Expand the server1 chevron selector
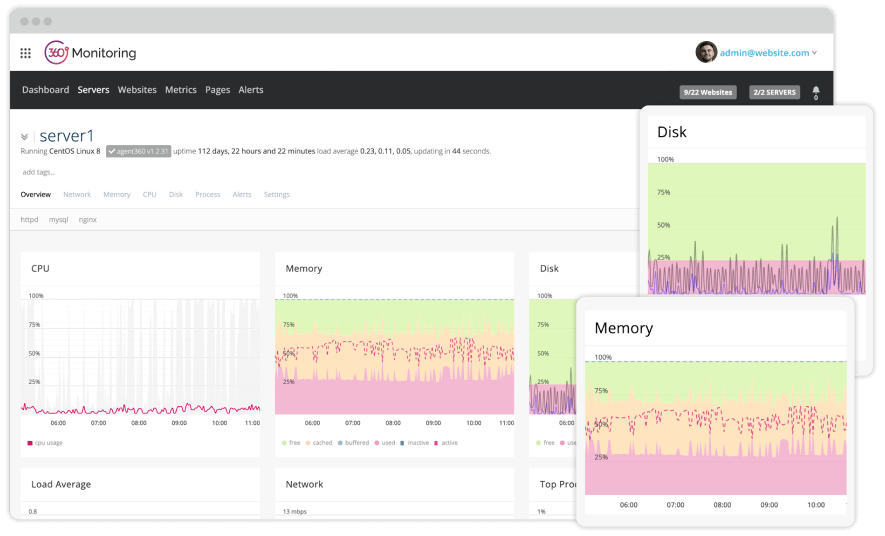This screenshot has width=885, height=536. tap(25, 137)
